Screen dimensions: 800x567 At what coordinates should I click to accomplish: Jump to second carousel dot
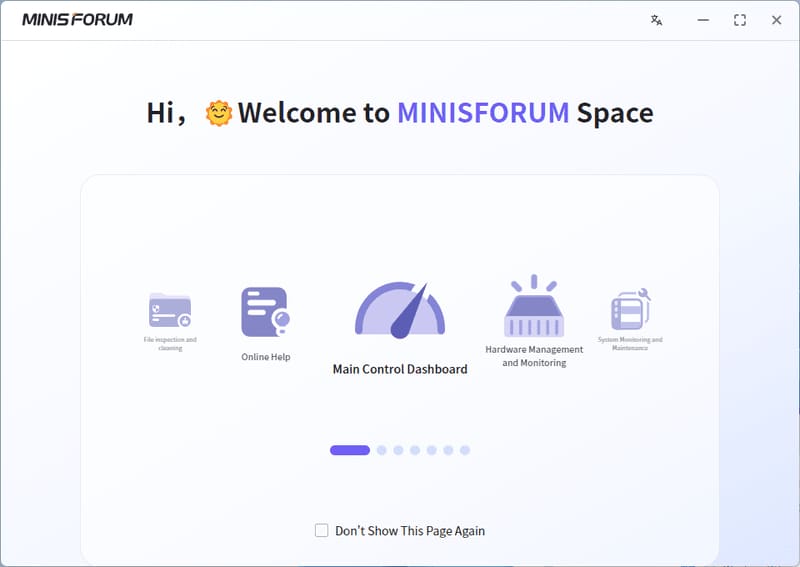click(382, 450)
